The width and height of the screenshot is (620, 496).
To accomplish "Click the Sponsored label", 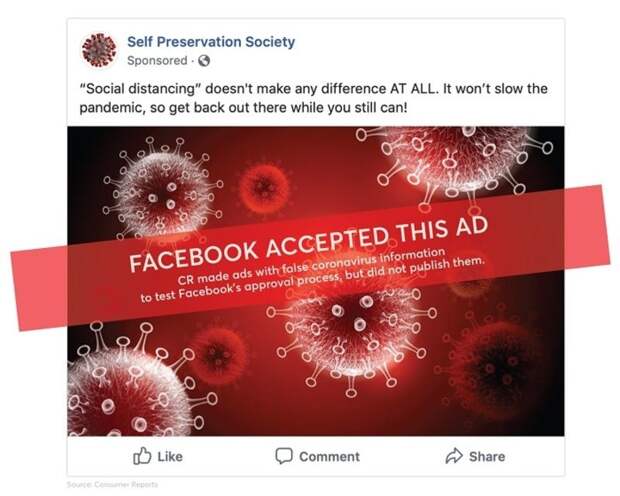I will tap(157, 61).
